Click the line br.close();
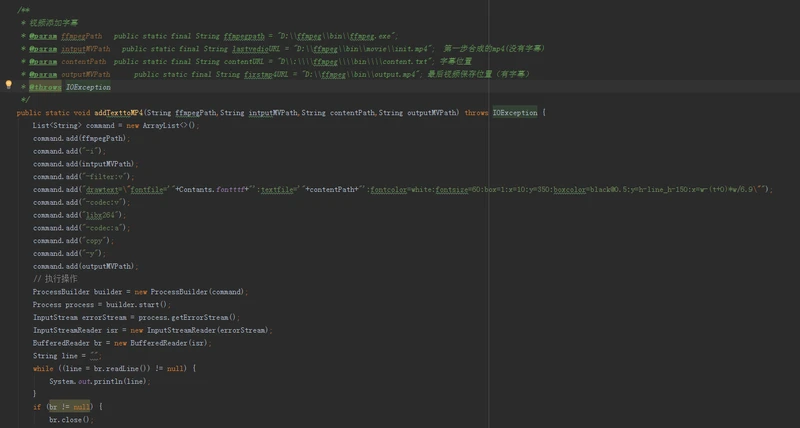800x428 pixels. click(71, 420)
